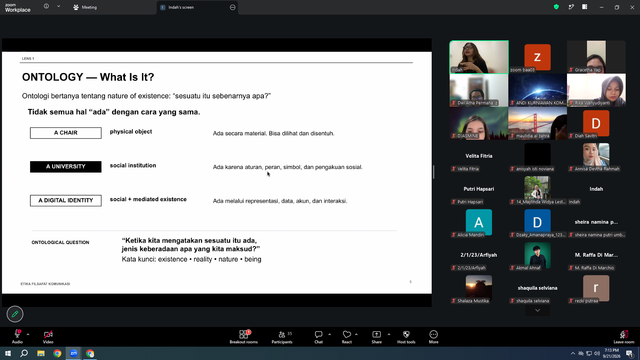
Task: Open Breakout rooms
Action: (x=244, y=337)
